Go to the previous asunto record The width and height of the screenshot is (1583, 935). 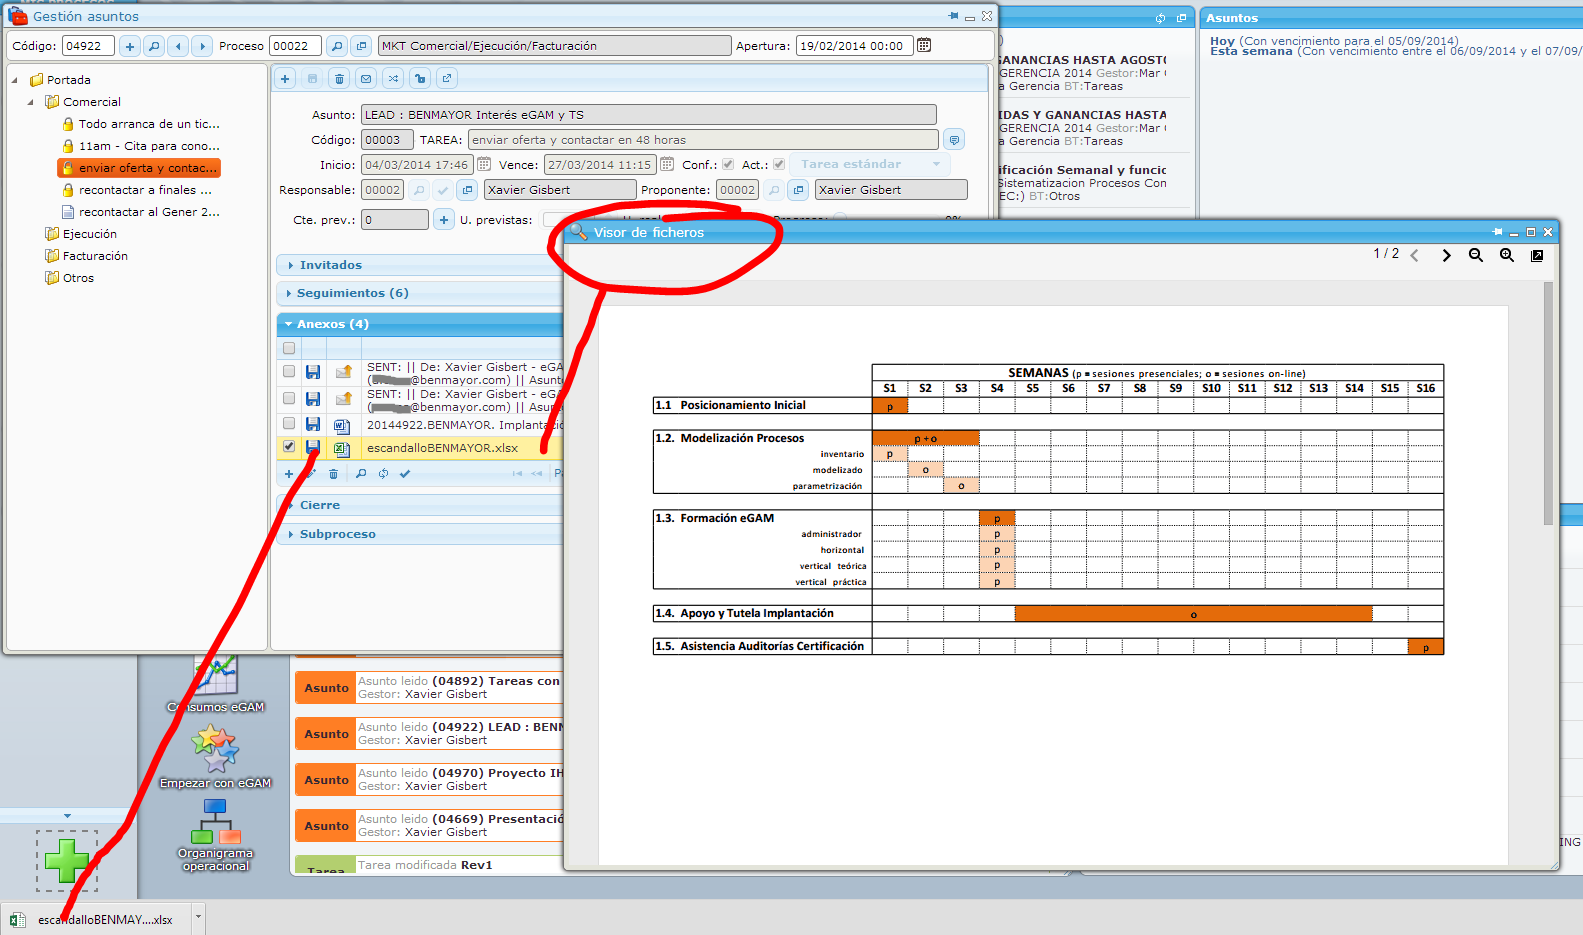point(178,46)
